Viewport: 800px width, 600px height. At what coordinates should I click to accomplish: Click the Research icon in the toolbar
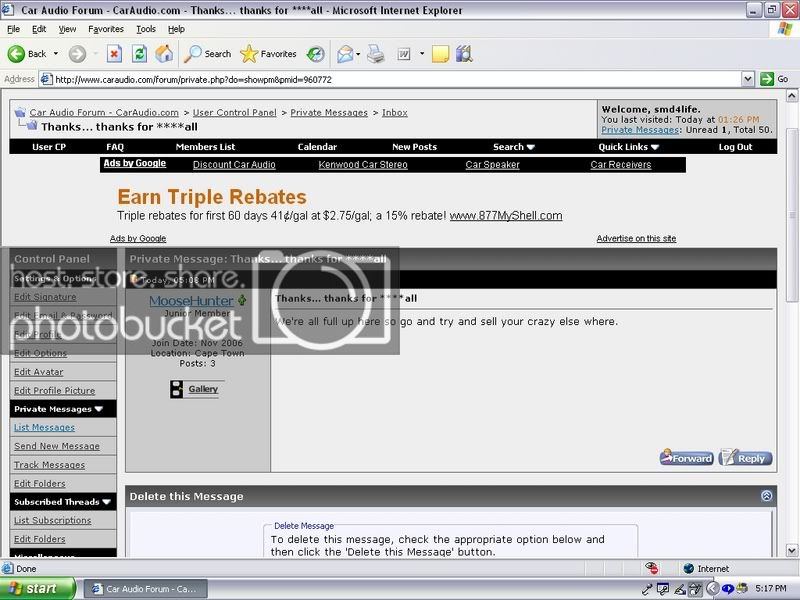464,54
